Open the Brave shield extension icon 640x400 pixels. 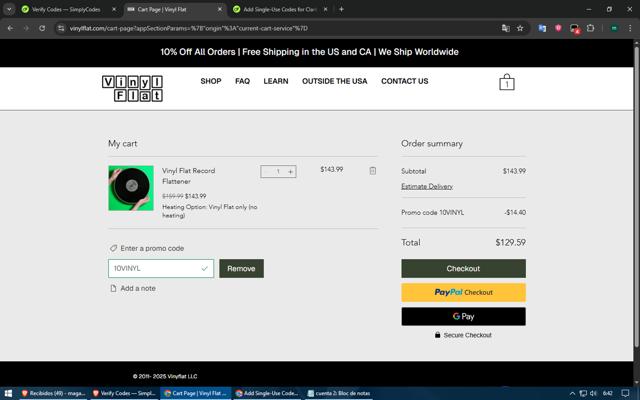(x=558, y=28)
